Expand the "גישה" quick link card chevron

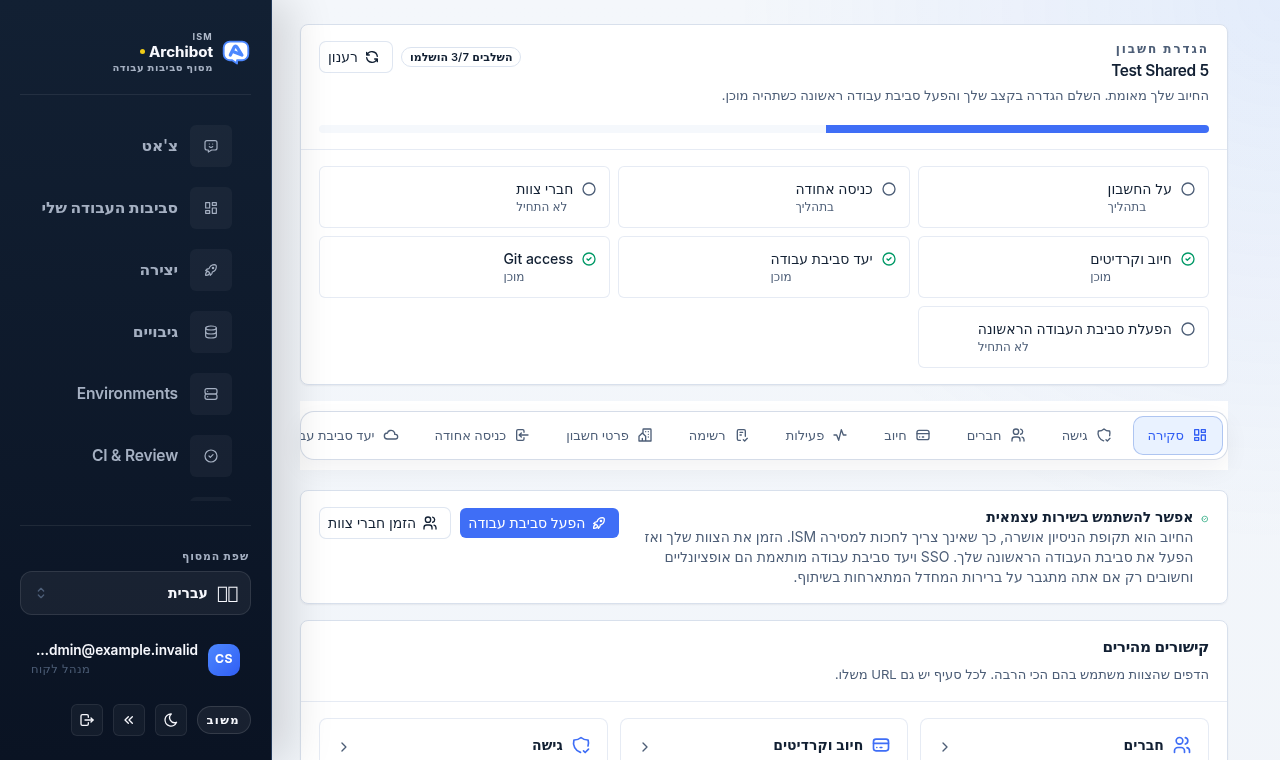344,746
